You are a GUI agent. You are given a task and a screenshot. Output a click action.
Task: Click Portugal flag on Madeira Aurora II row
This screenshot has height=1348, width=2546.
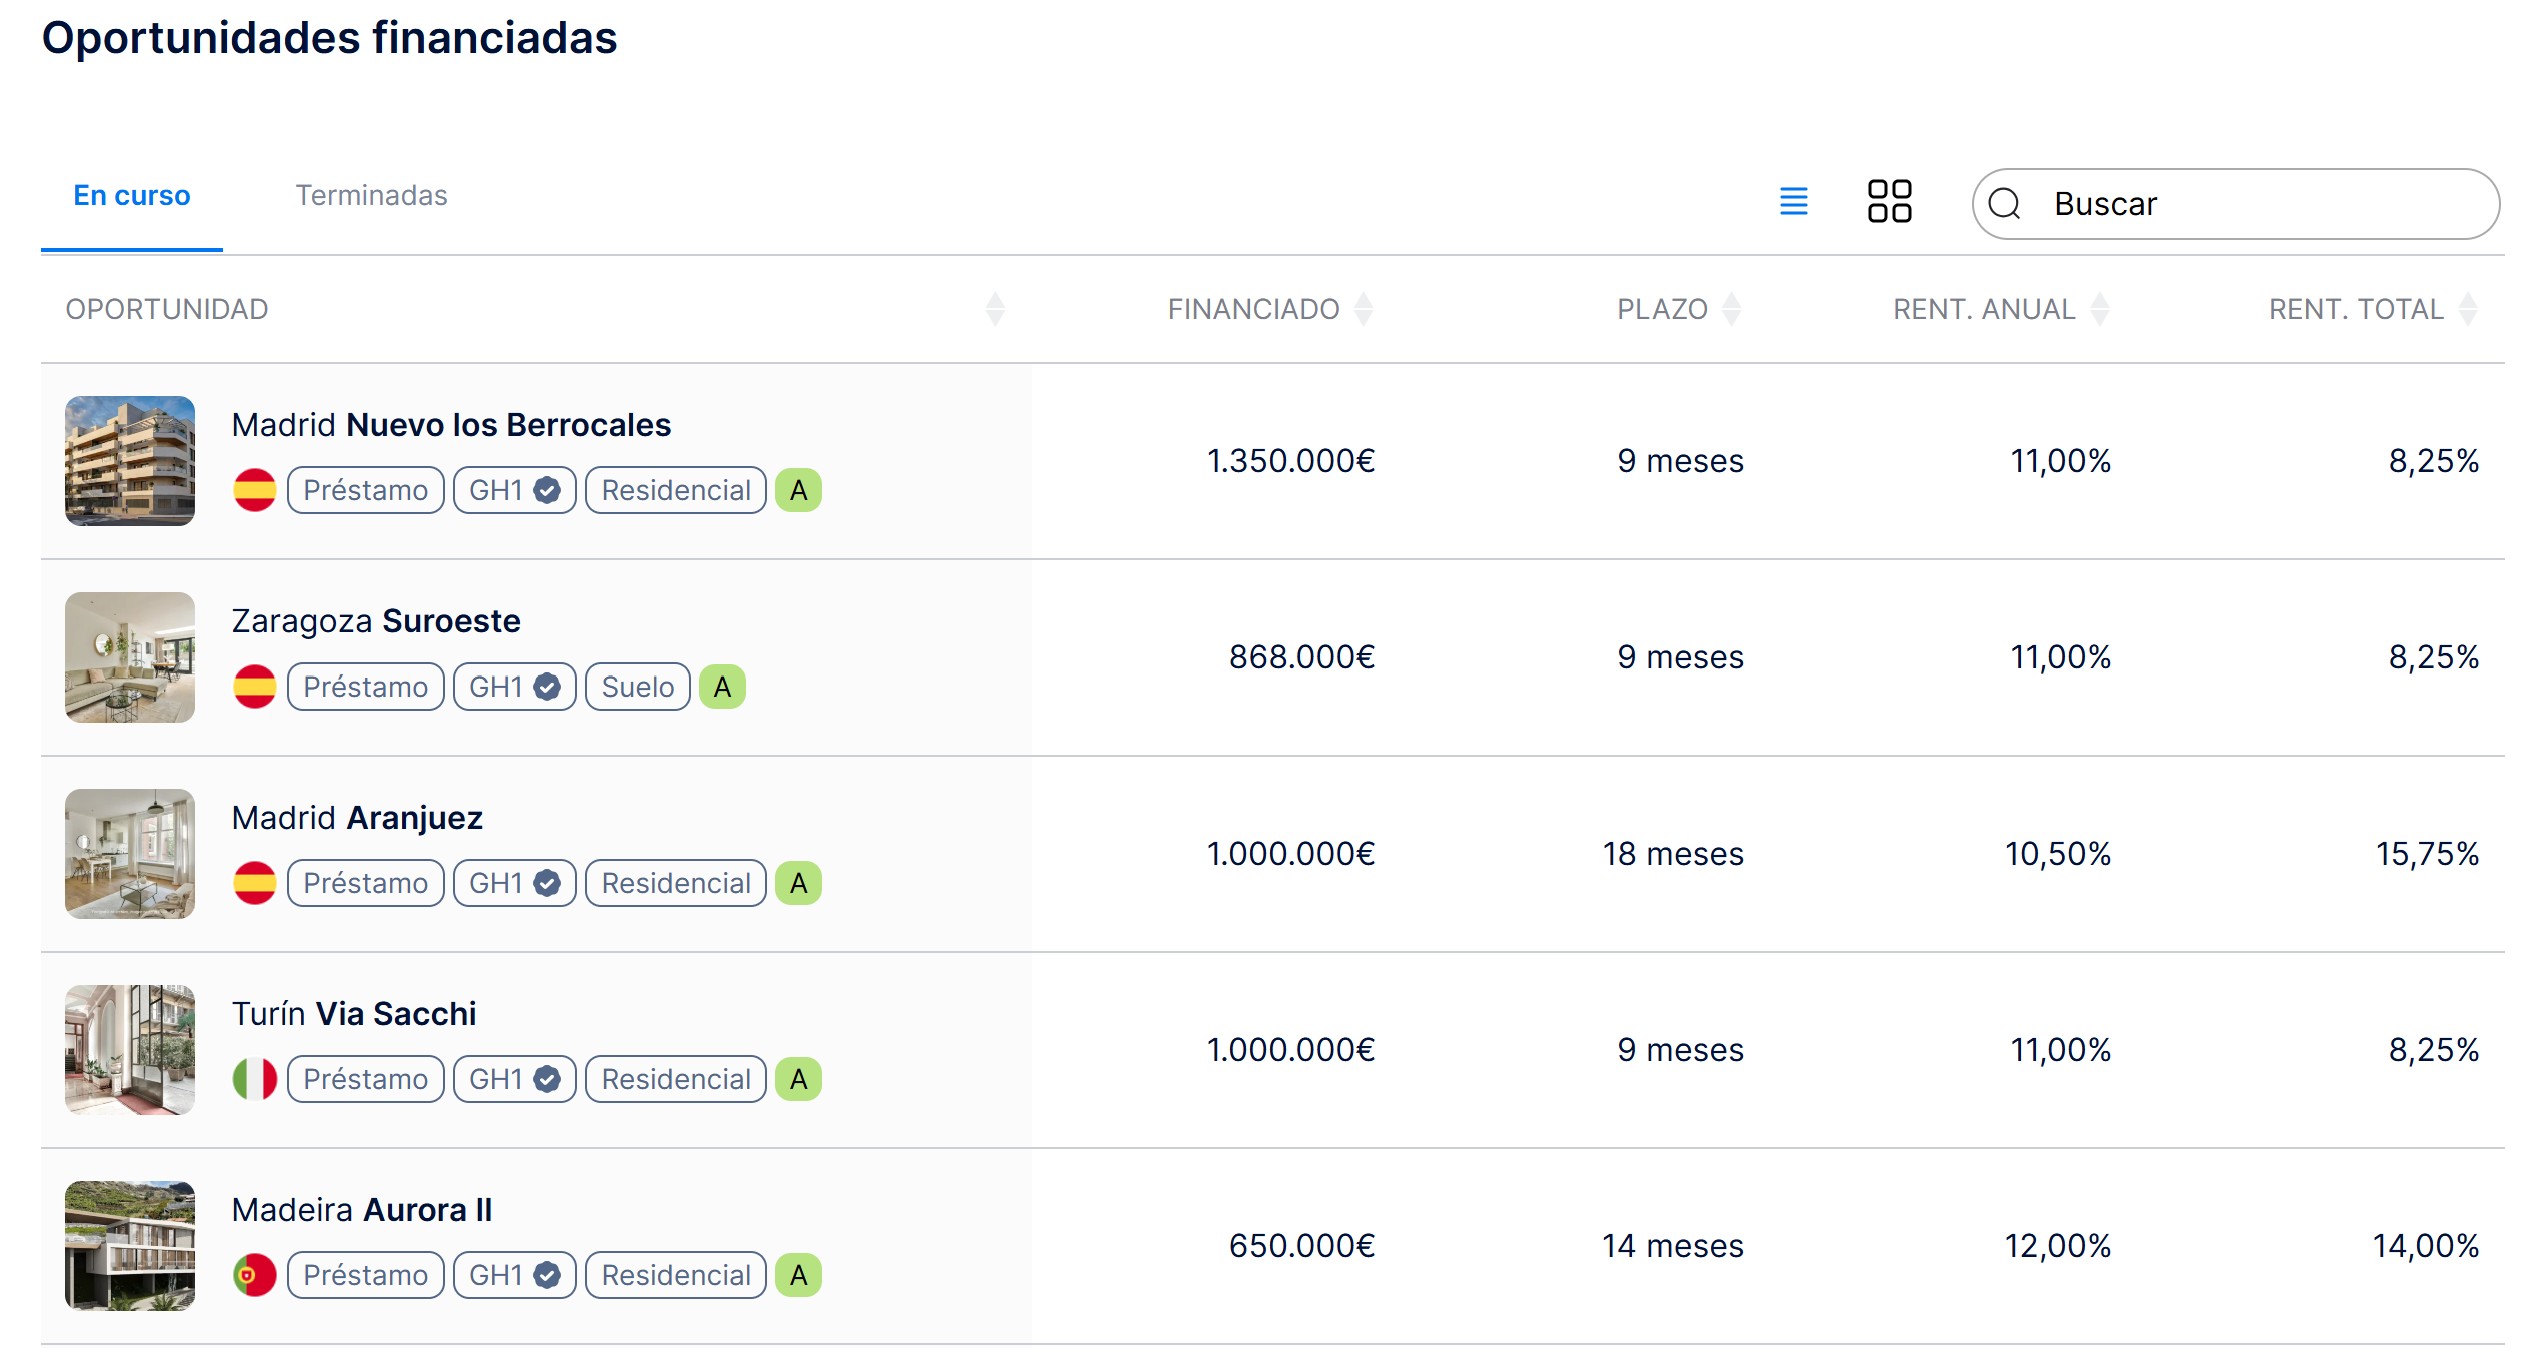[255, 1275]
